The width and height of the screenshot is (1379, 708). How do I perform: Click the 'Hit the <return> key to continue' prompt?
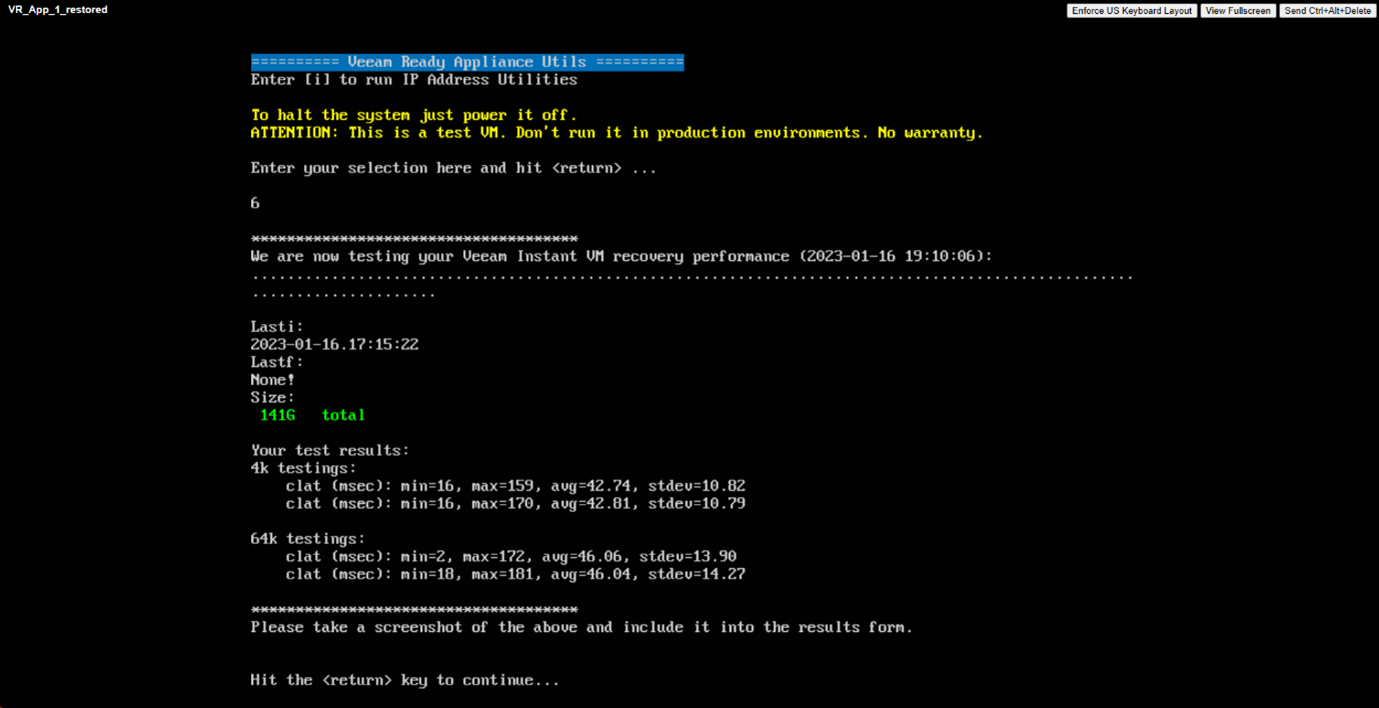click(x=405, y=680)
